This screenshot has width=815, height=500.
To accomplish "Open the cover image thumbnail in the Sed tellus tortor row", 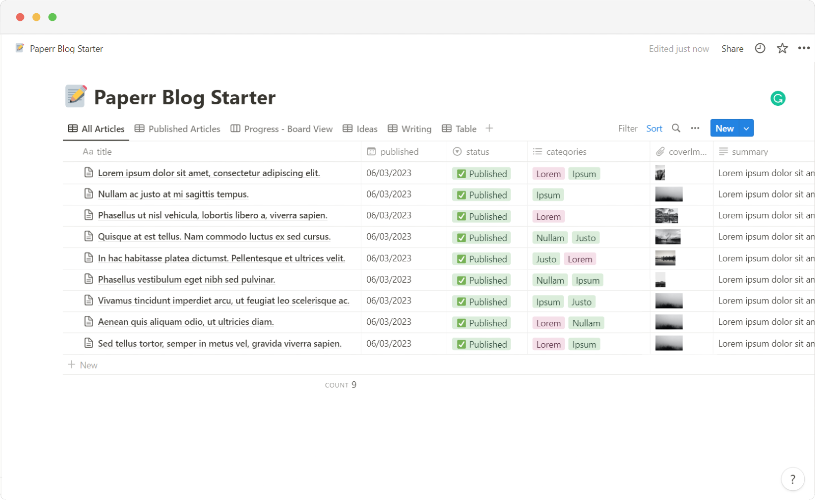I will (x=669, y=344).
